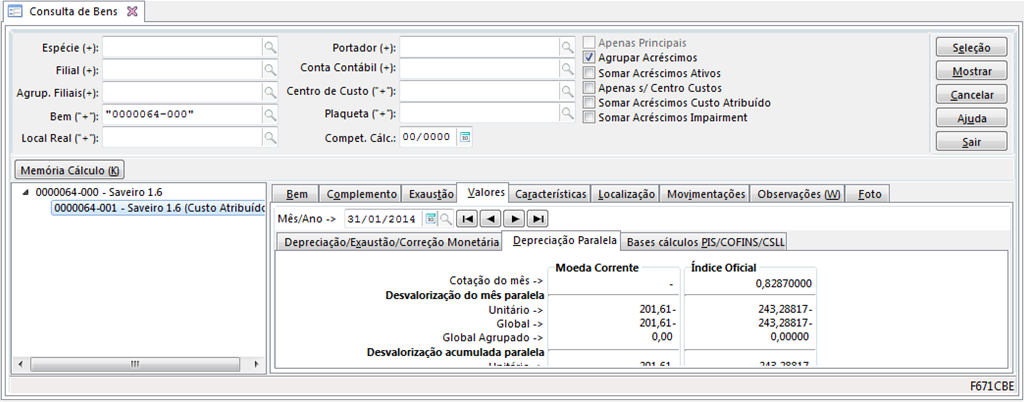1024x402 pixels.
Task: Go to the previous month record
Action: [490, 218]
